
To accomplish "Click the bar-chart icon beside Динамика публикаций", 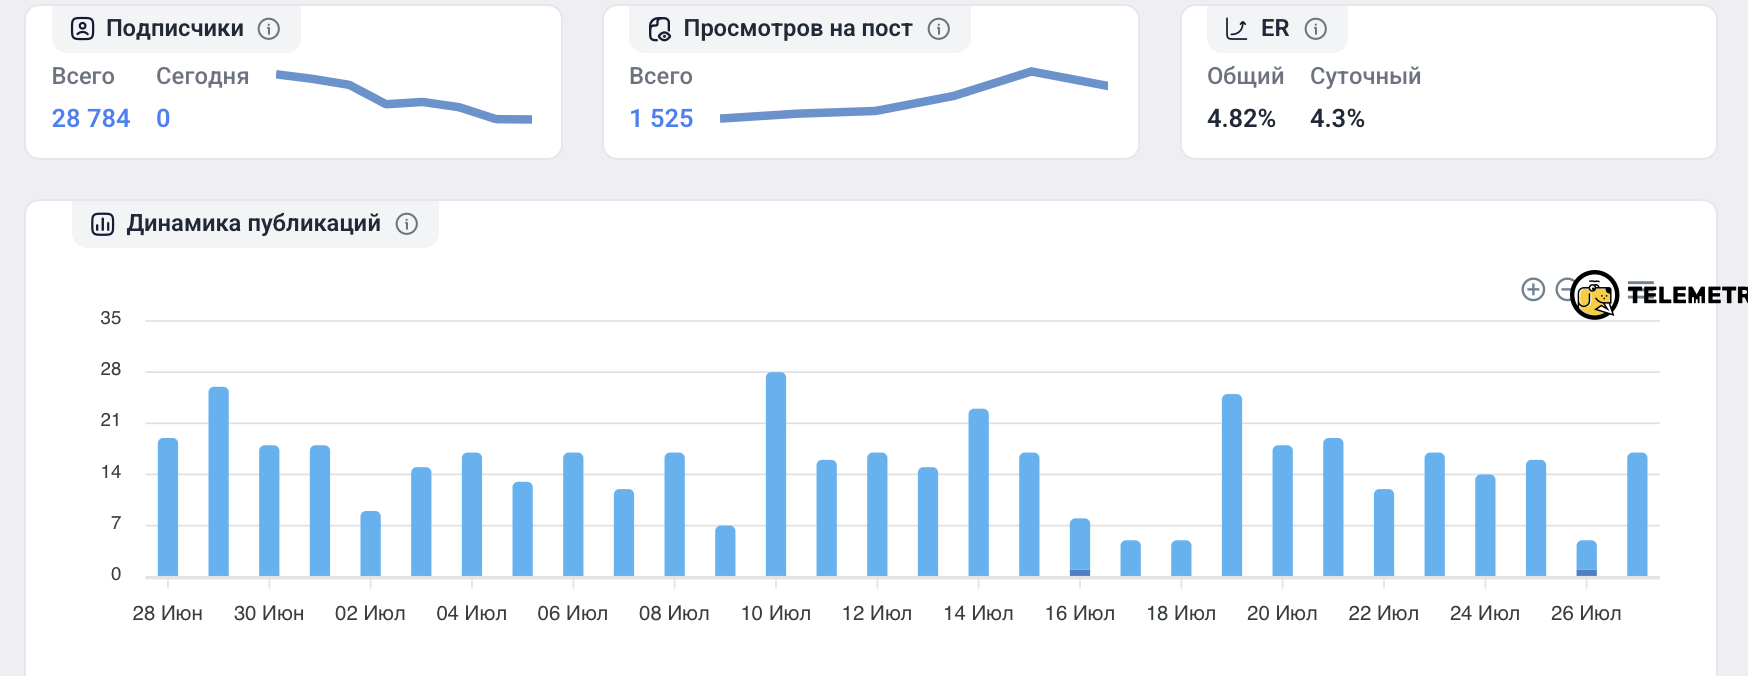I will coord(103,224).
